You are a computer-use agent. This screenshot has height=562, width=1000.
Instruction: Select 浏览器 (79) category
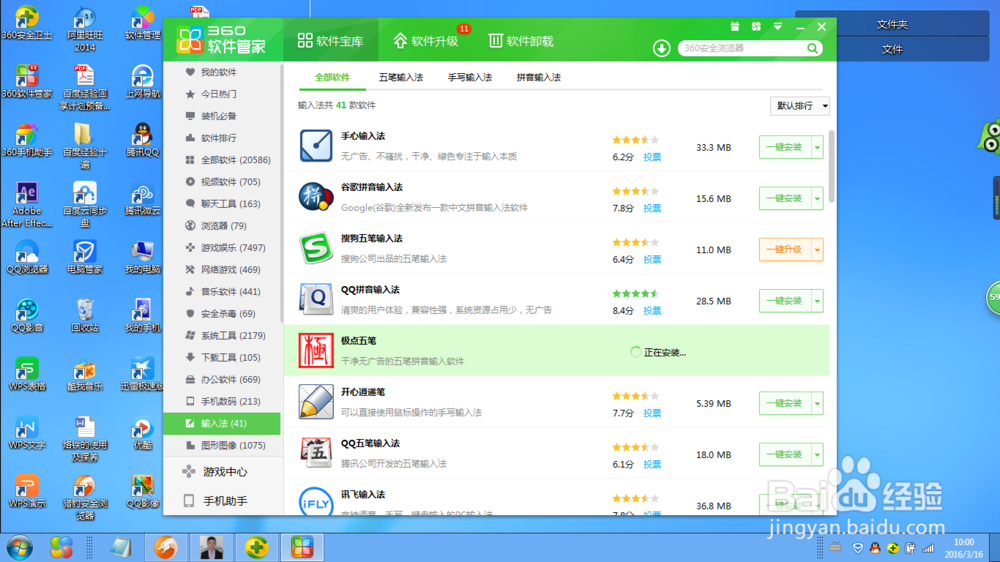pos(222,226)
